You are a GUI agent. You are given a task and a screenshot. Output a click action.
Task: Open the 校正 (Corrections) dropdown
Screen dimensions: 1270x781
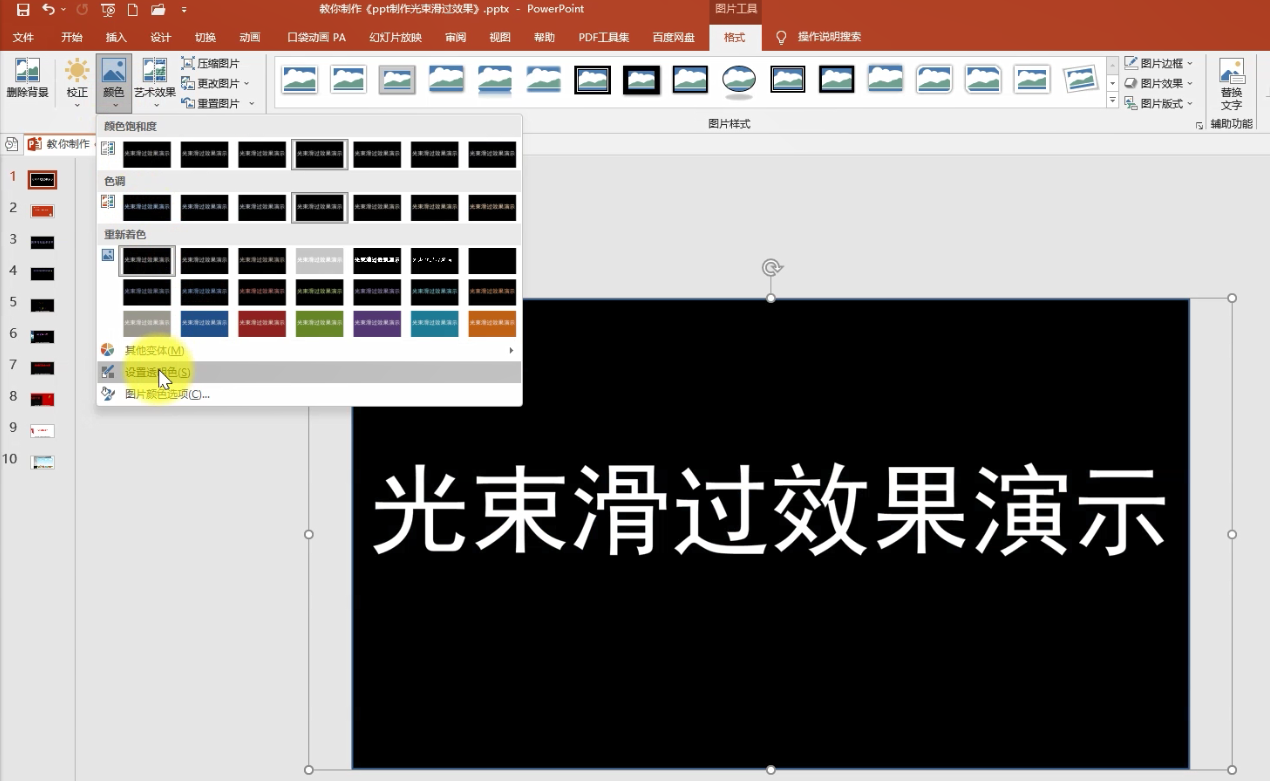click(77, 82)
